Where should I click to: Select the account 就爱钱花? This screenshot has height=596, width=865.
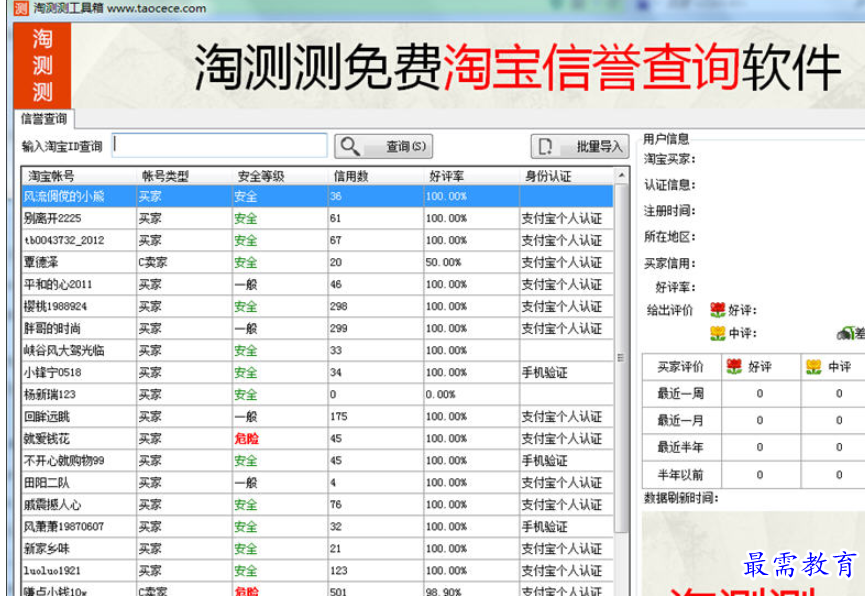coord(47,439)
